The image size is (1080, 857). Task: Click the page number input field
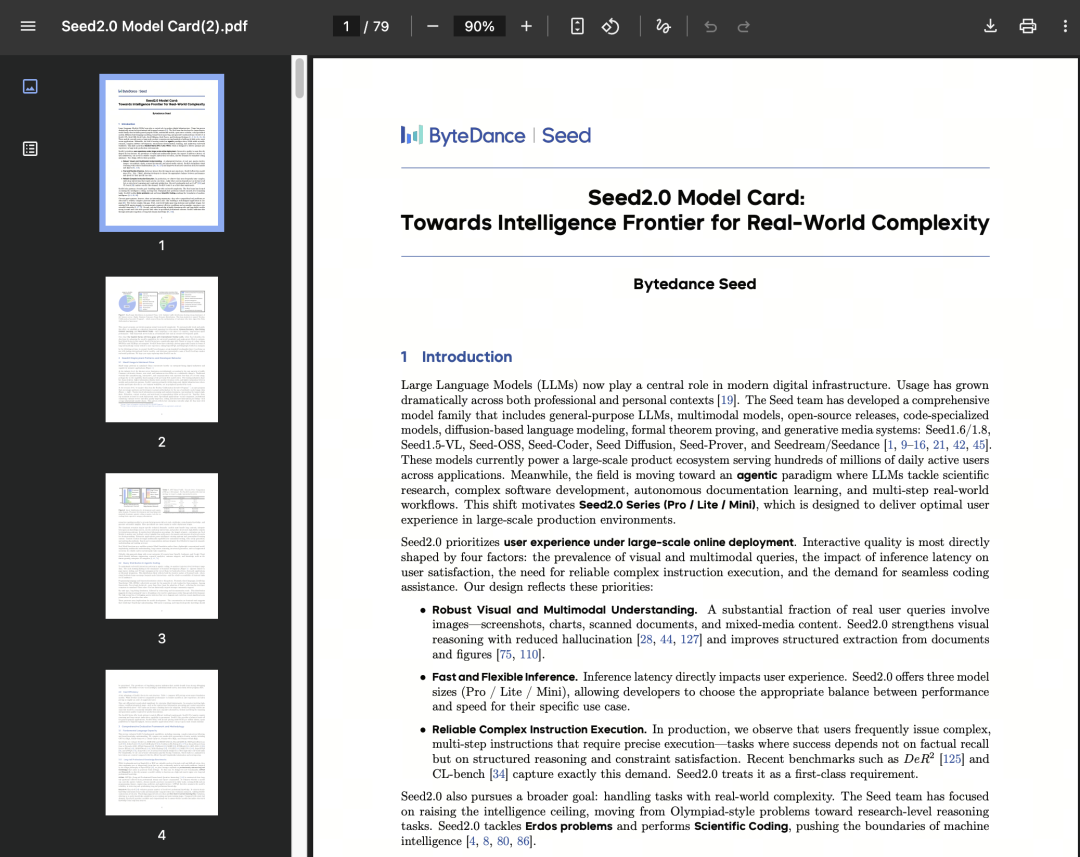click(347, 26)
